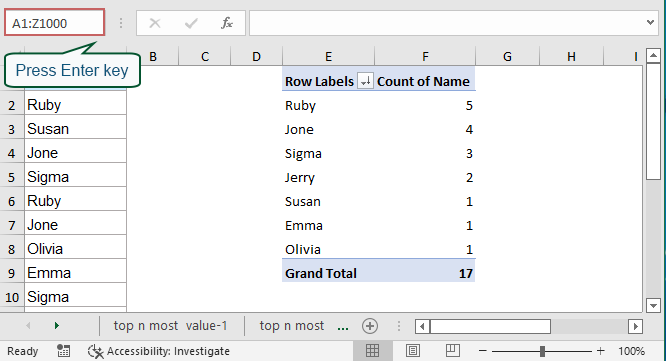Open the Insert Function fx dialog

pyautogui.click(x=227, y=23)
